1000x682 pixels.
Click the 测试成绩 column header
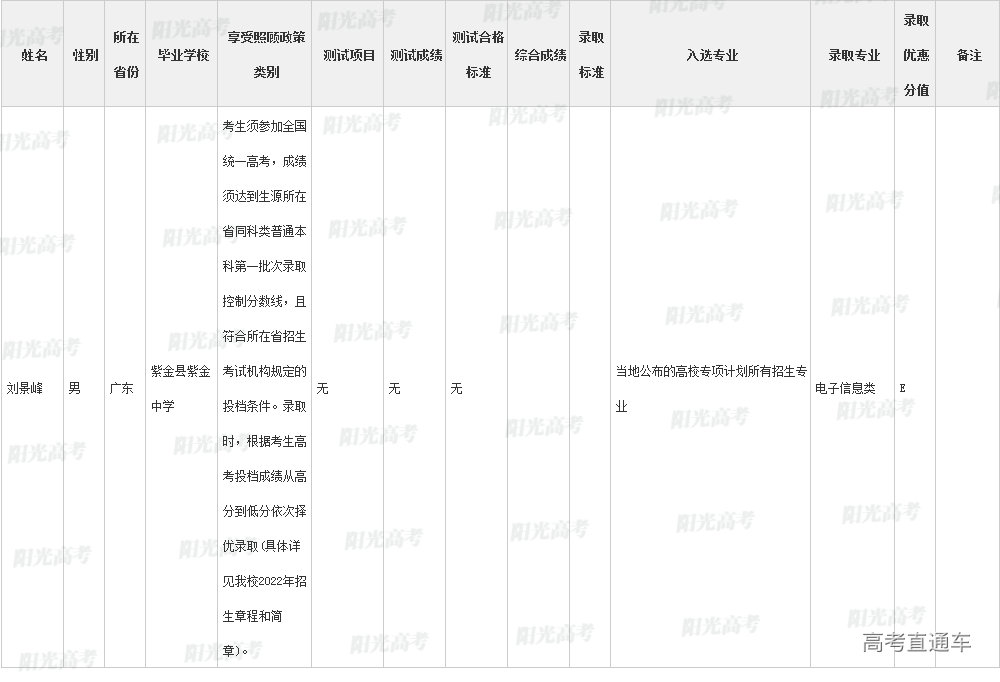[416, 56]
